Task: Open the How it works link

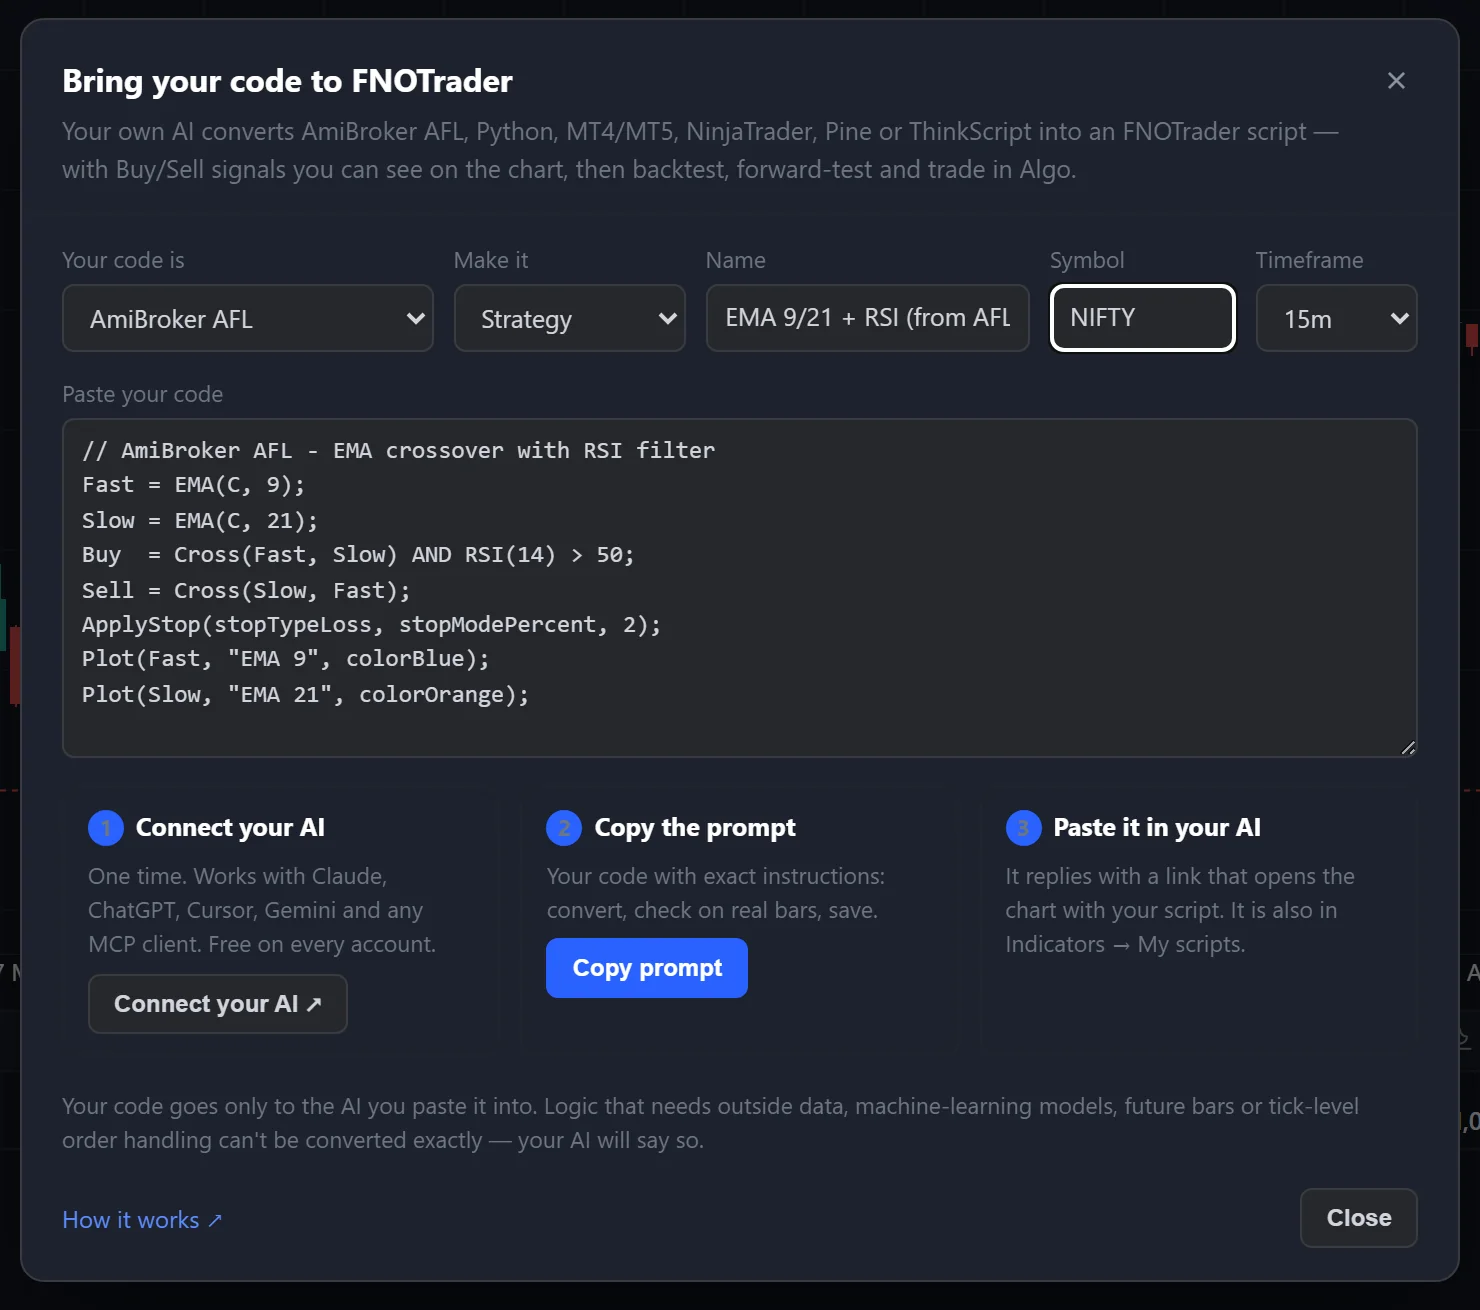Action: (x=142, y=1220)
